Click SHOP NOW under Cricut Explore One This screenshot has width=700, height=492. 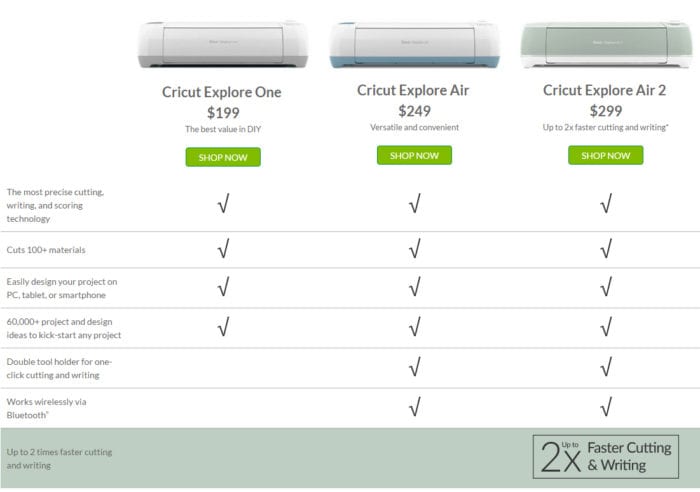(223, 157)
